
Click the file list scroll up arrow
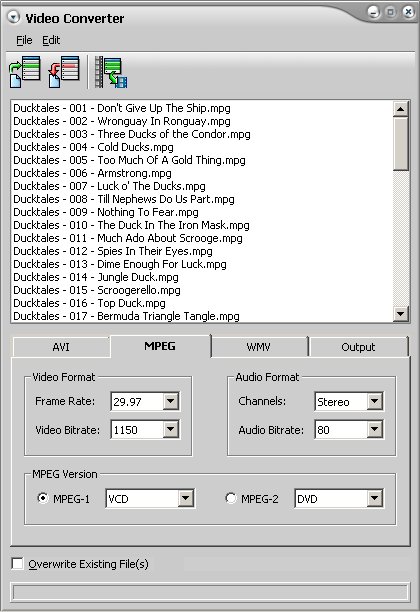click(x=401, y=109)
